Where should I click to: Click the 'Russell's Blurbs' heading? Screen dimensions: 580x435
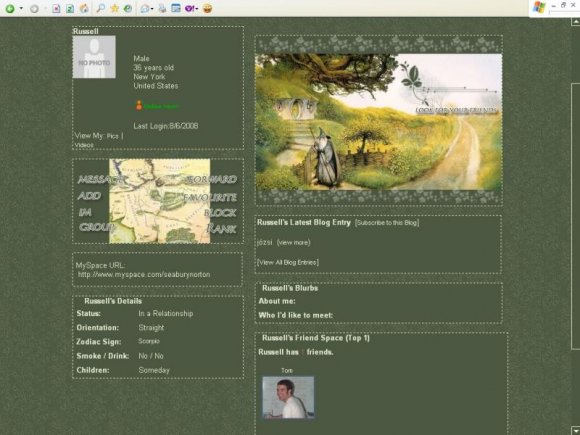290,288
